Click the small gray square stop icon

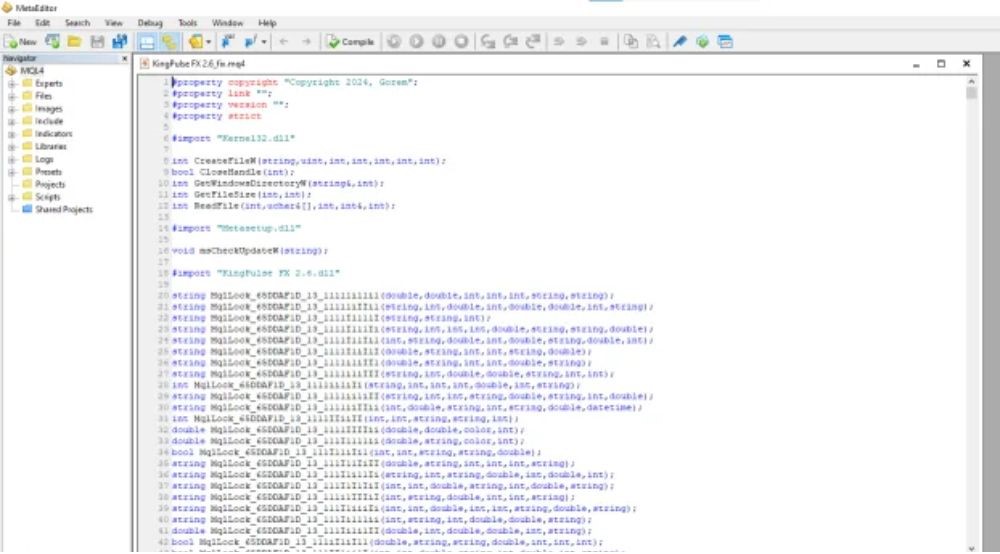pyautogui.click(x=604, y=41)
